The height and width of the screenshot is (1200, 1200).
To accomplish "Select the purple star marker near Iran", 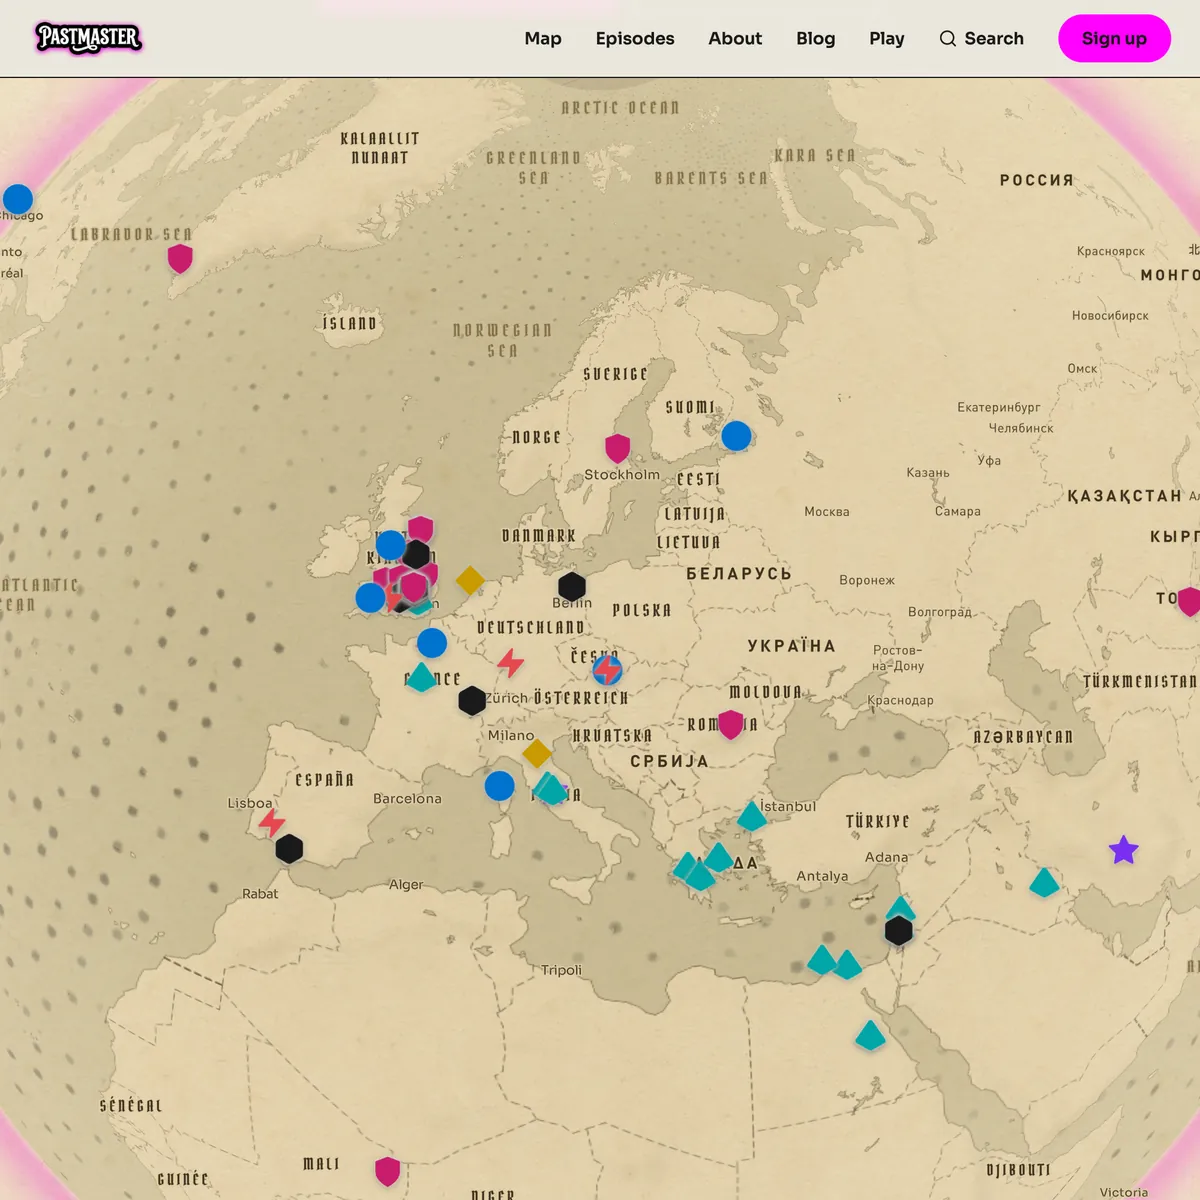I will 1124,850.
